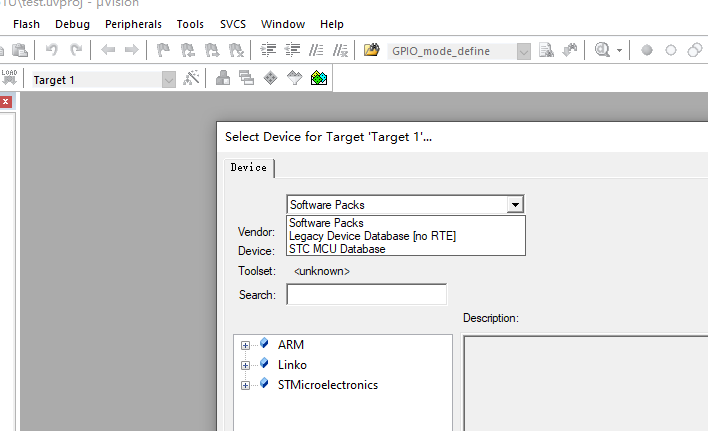
Task: Open Options for Target magic wand icon
Action: click(191, 78)
